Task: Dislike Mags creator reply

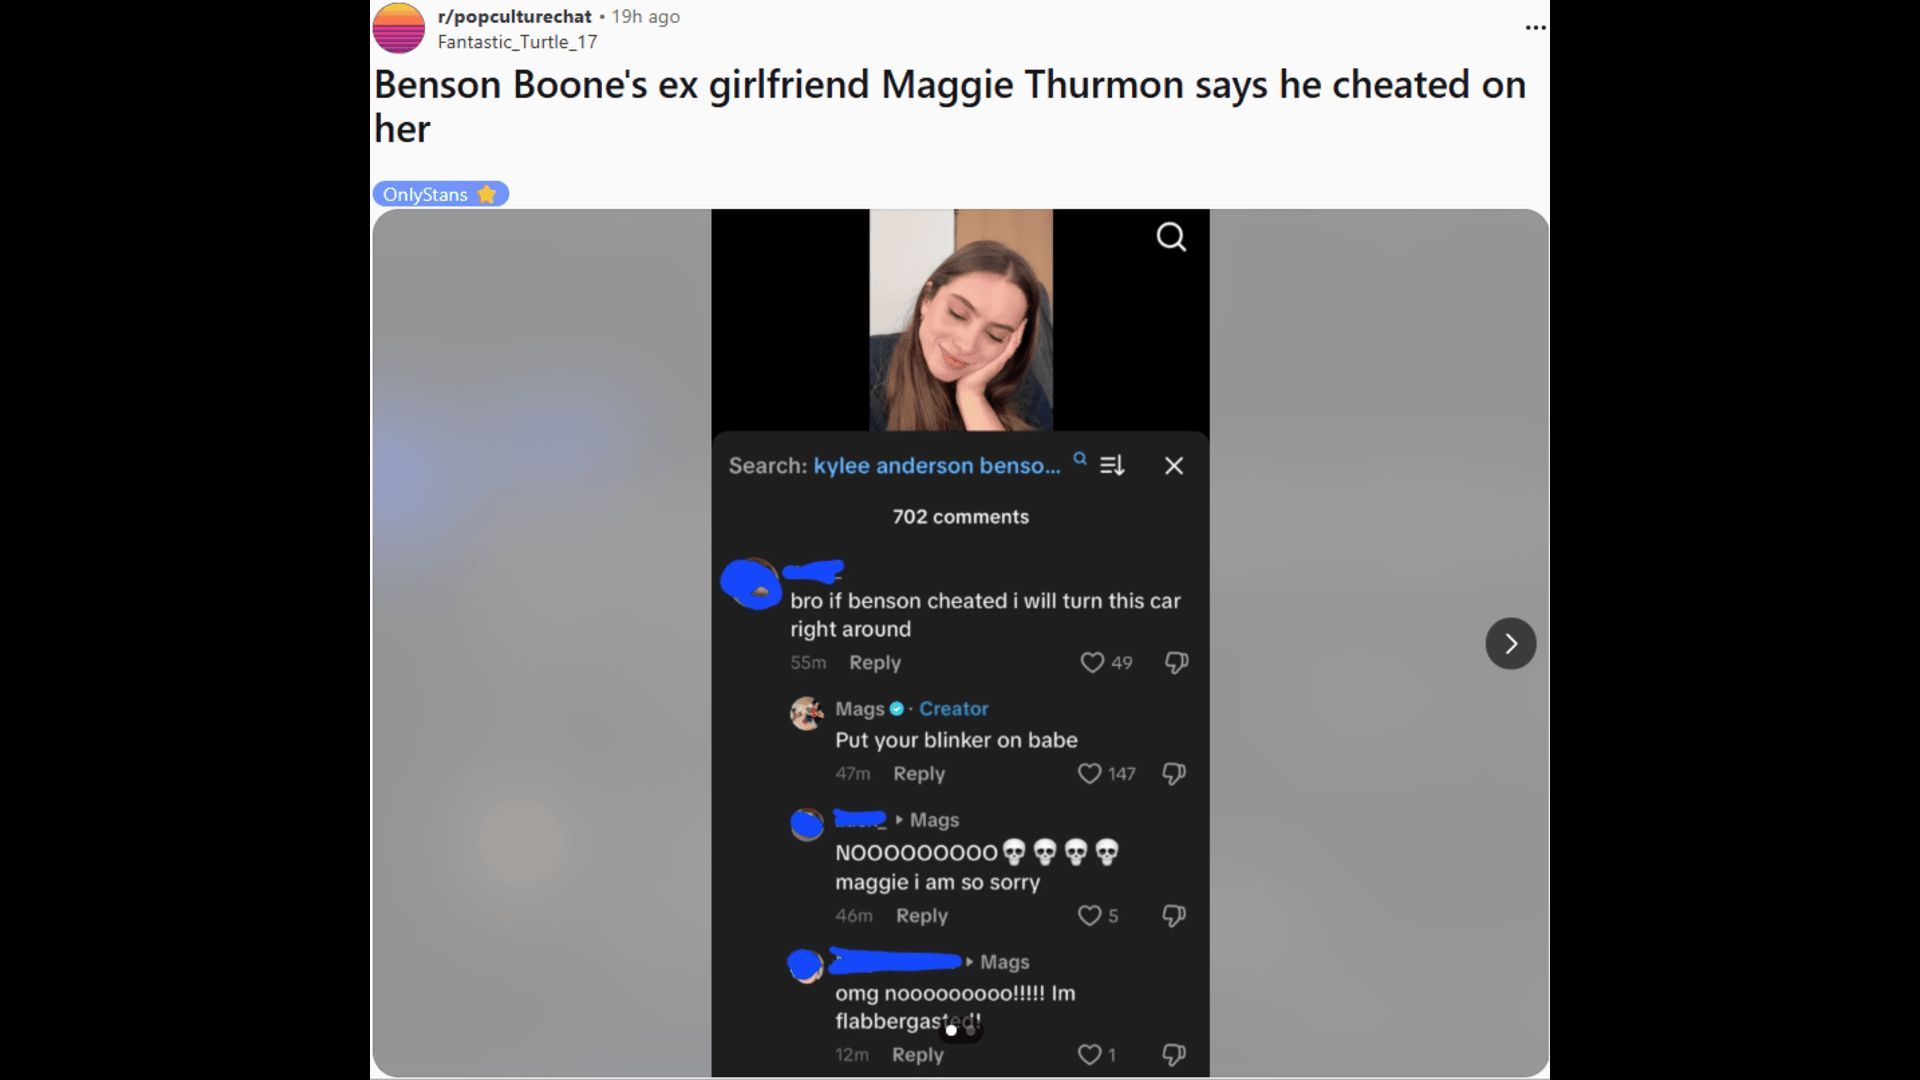Action: (x=1174, y=773)
